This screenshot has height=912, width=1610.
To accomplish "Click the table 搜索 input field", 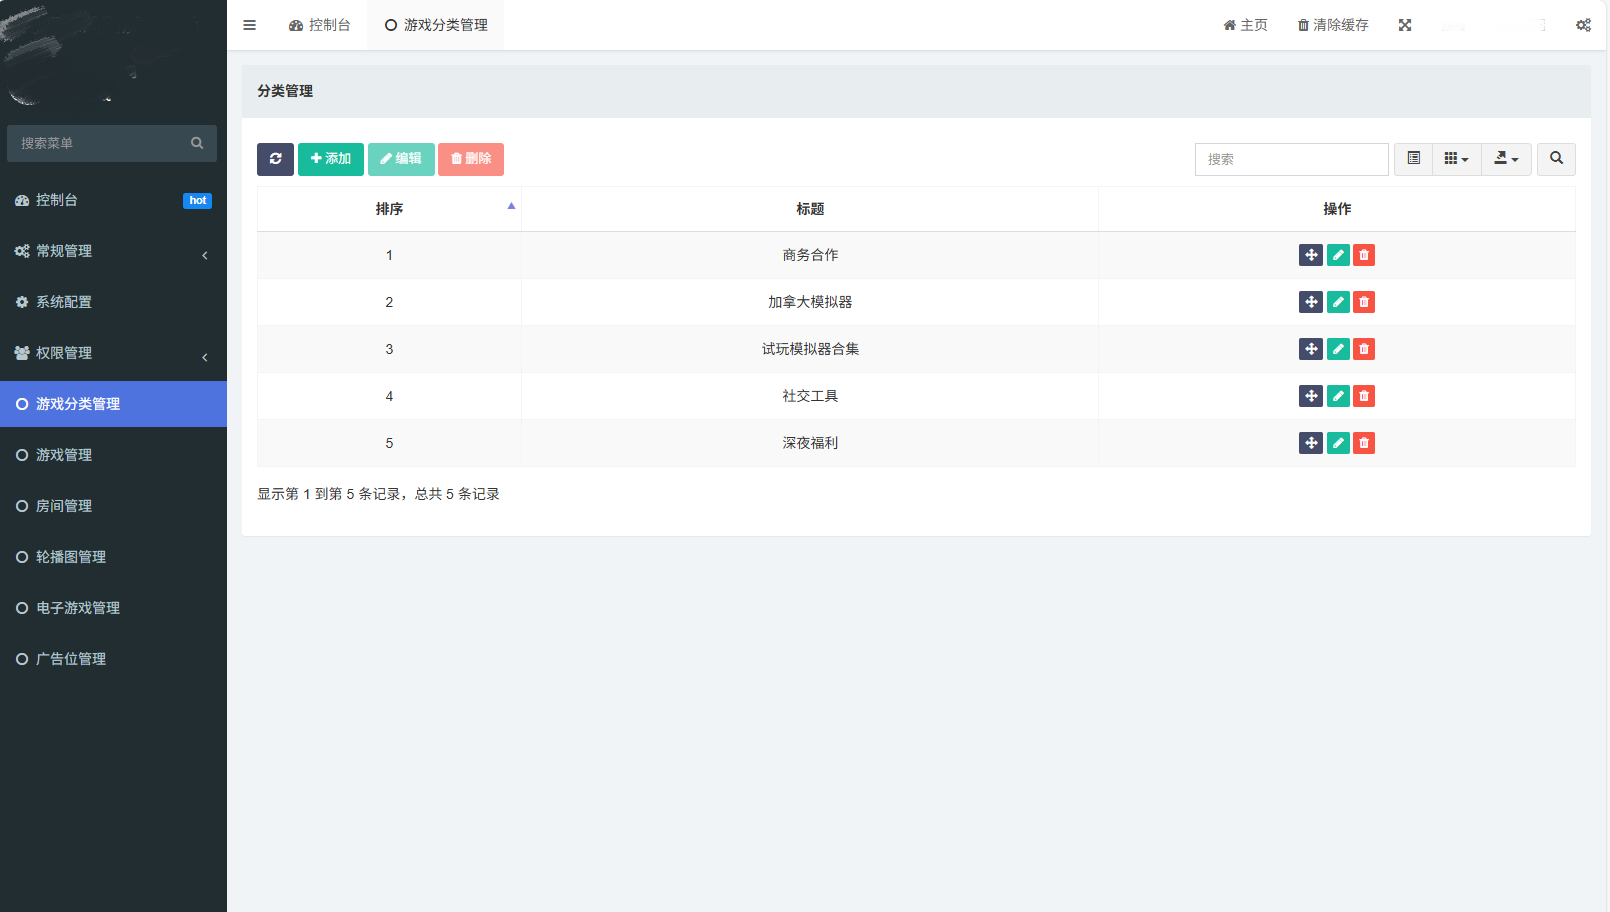I will (x=1291, y=159).
